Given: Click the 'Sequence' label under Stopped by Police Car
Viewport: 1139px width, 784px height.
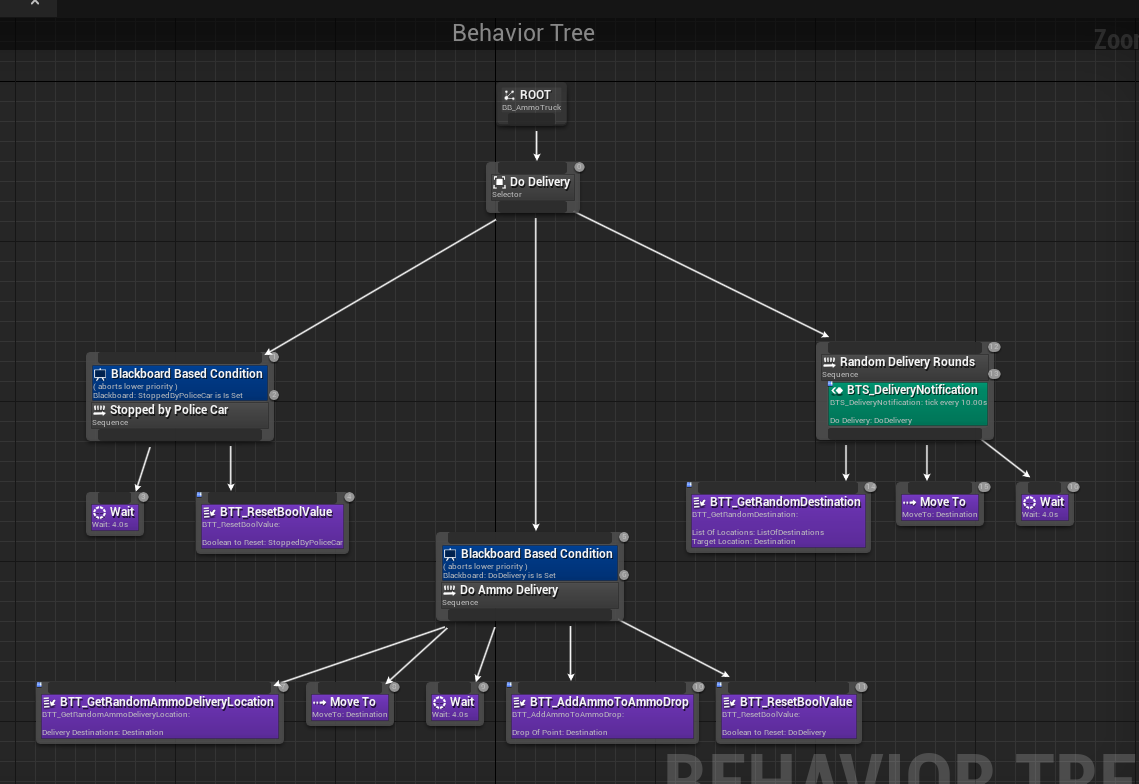Looking at the screenshot, I should pos(110,423).
